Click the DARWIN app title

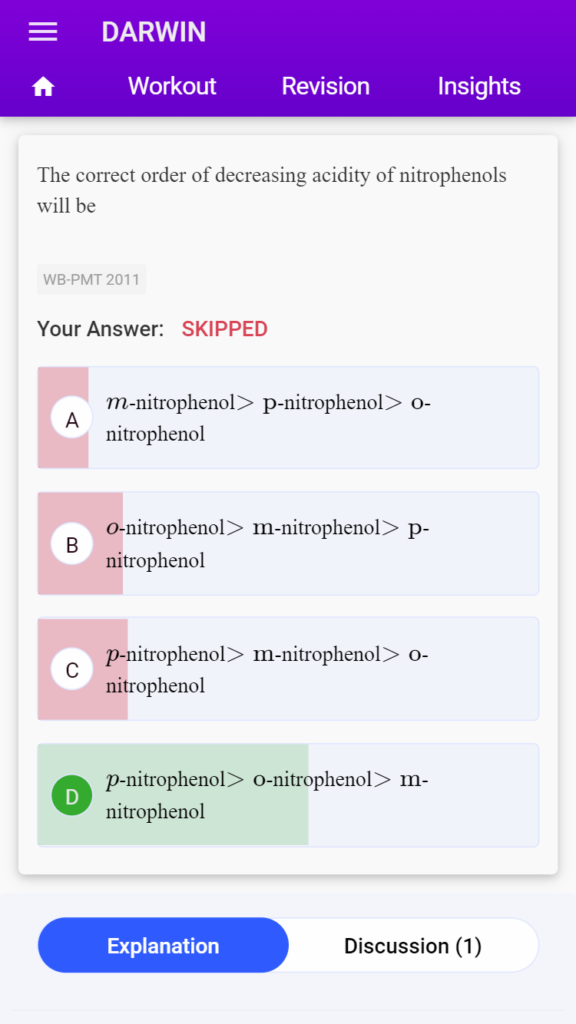click(x=153, y=32)
